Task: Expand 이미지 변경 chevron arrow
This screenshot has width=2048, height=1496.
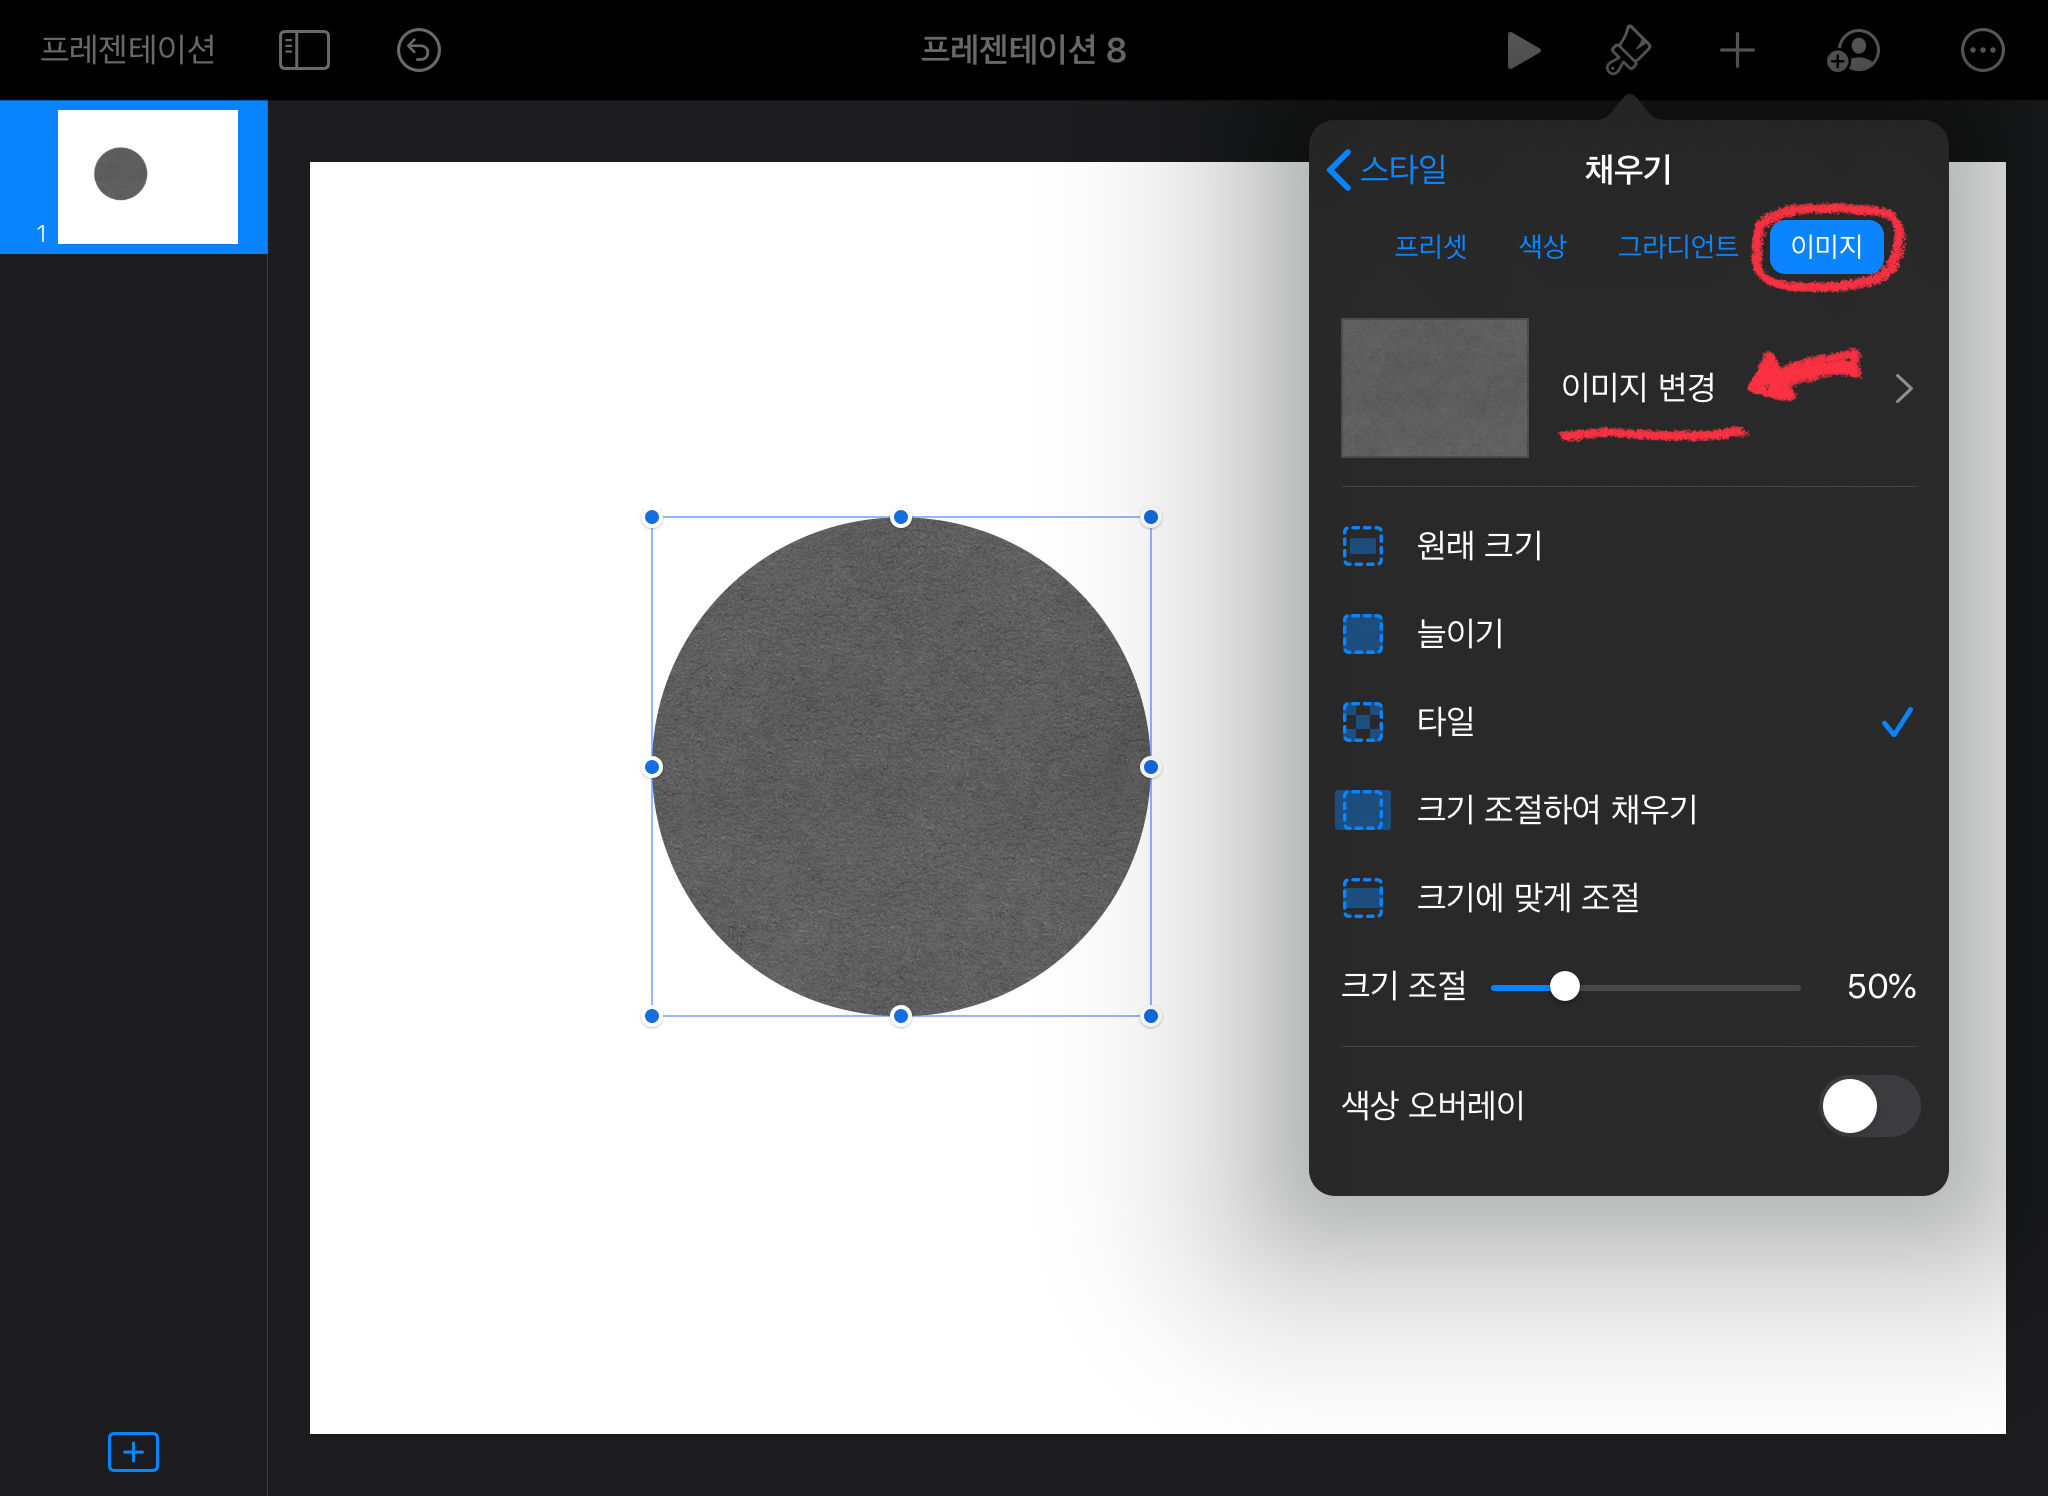Action: point(1903,388)
